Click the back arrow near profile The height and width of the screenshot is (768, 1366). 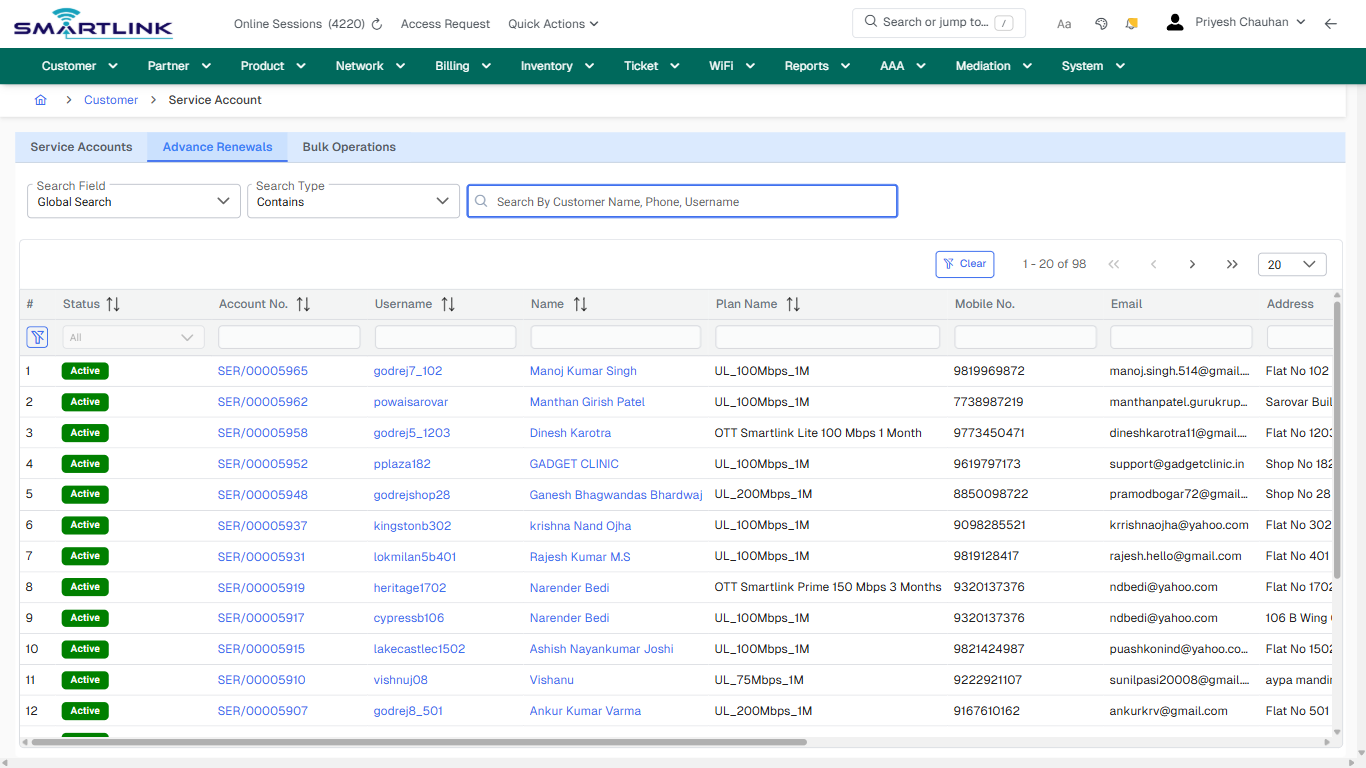click(1331, 22)
